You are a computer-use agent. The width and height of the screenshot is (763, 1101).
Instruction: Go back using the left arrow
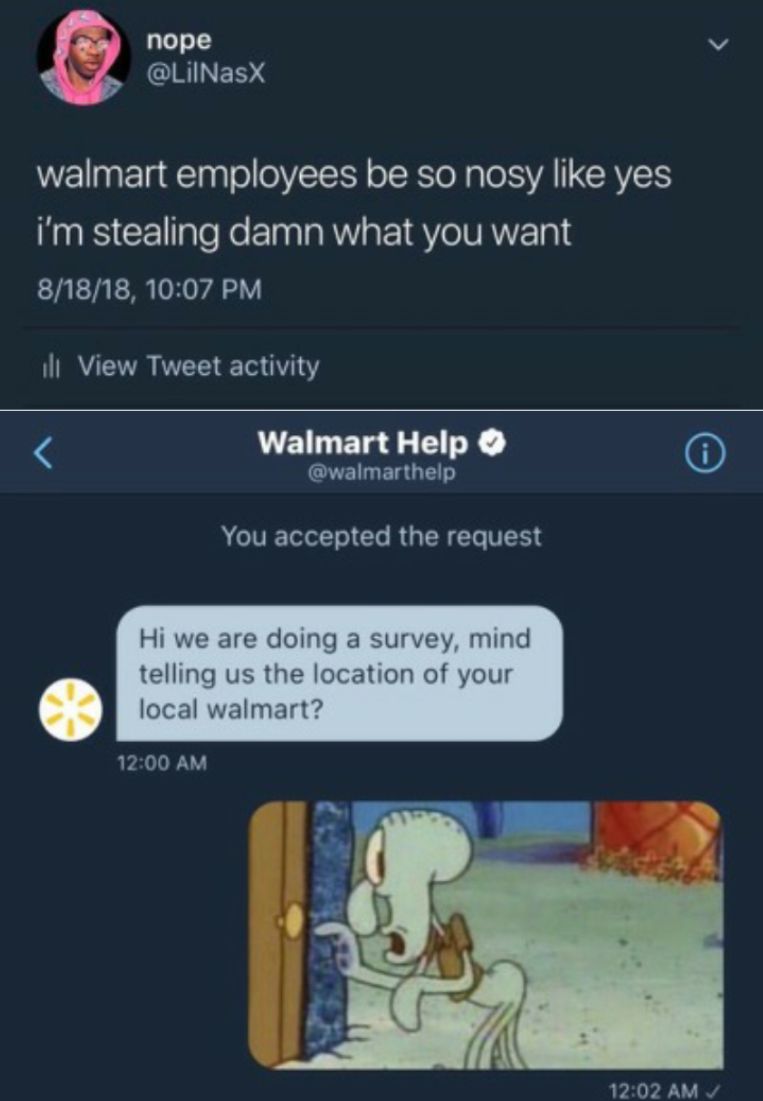44,451
